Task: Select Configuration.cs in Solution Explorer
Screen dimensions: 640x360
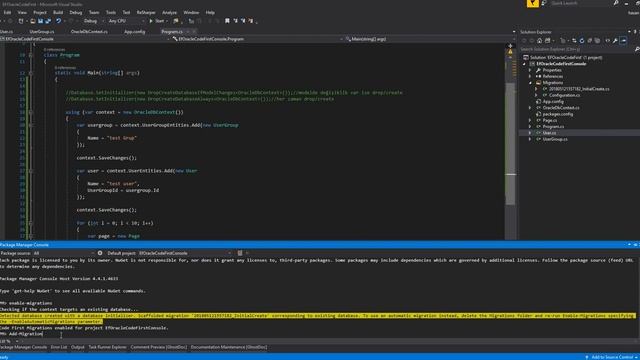Action: coord(564,95)
